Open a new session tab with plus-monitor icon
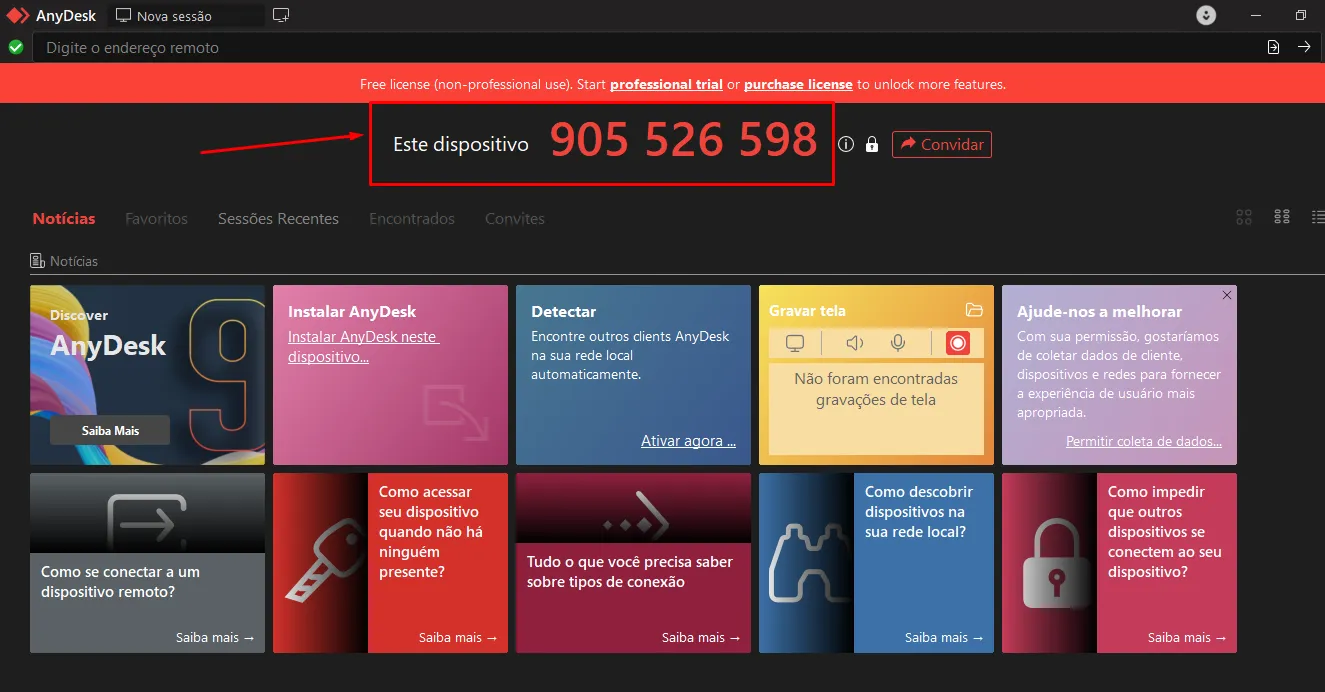This screenshot has width=1325, height=692. point(281,15)
